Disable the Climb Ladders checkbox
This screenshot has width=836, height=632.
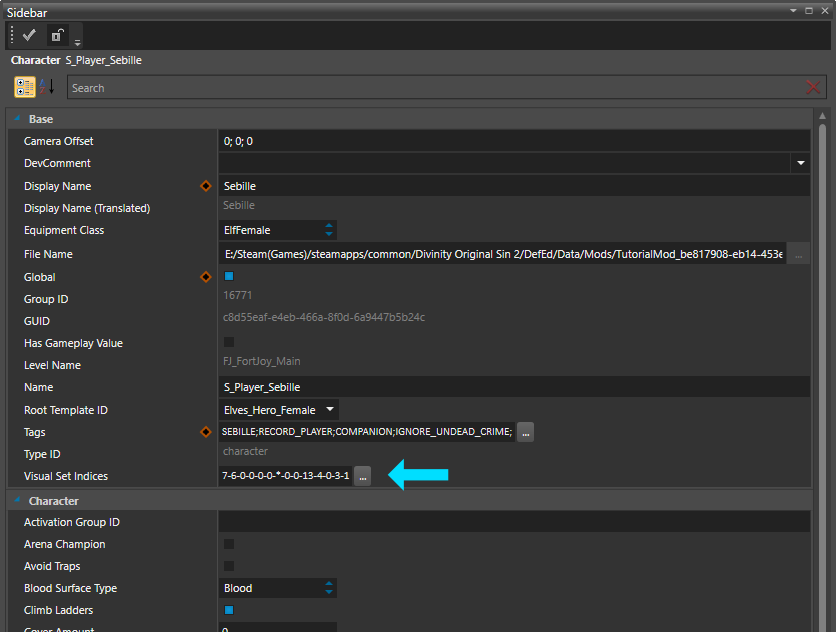(x=229, y=610)
